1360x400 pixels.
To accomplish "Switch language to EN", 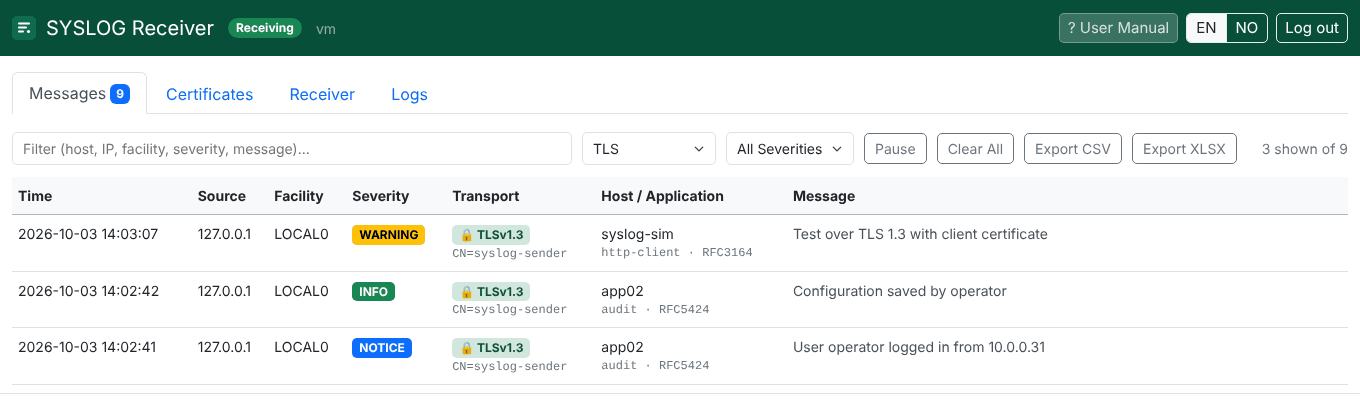I will 1207,28.
